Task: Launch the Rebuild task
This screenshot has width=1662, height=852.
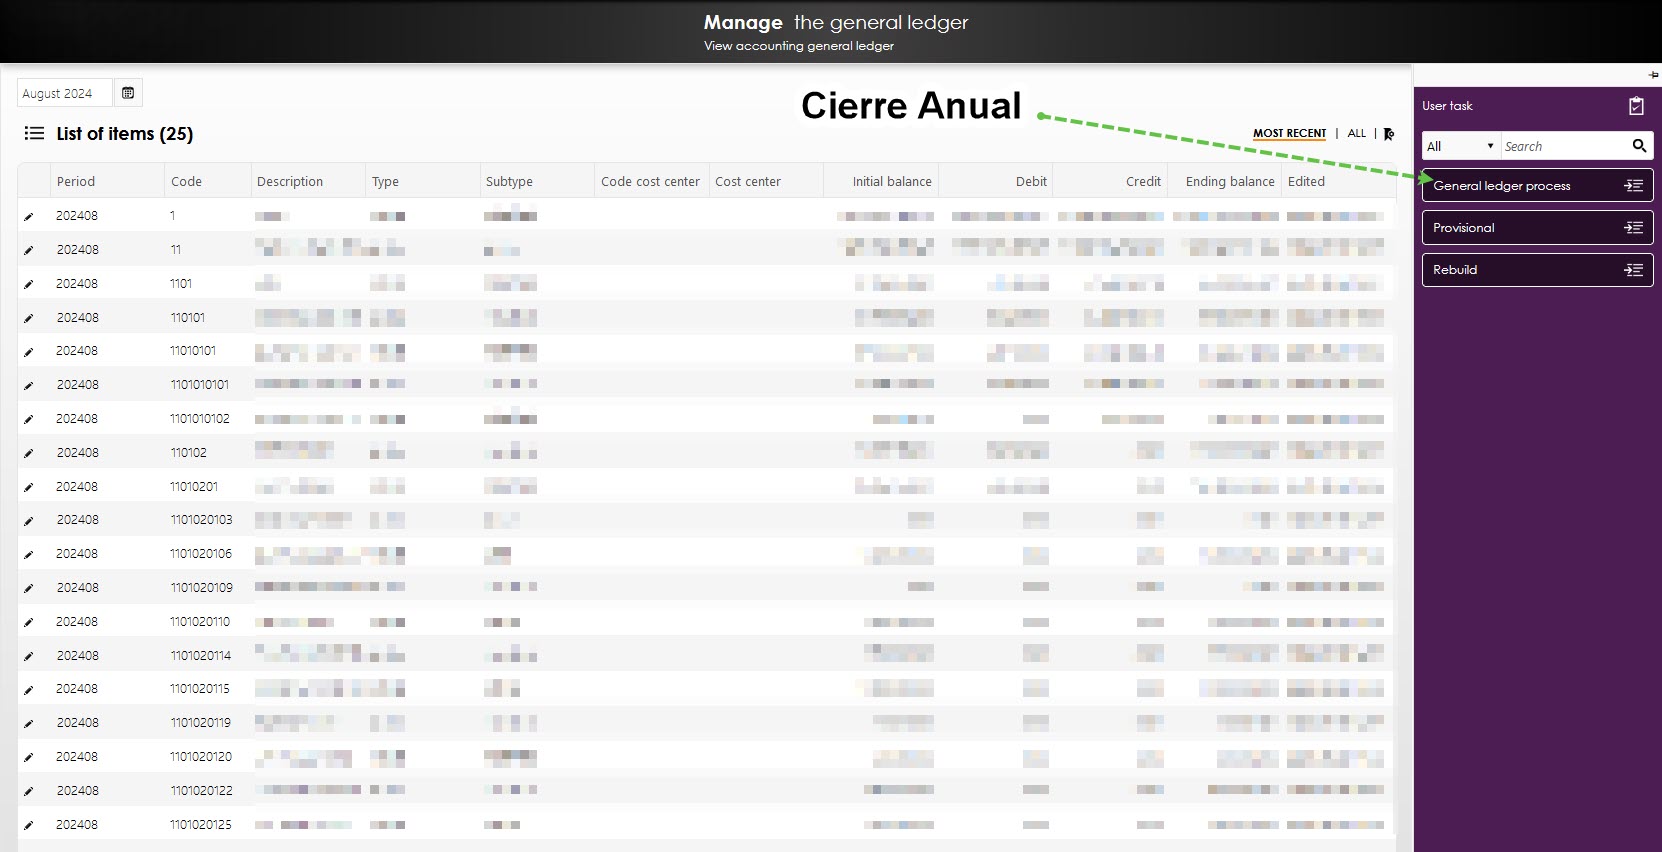Action: click(1537, 269)
